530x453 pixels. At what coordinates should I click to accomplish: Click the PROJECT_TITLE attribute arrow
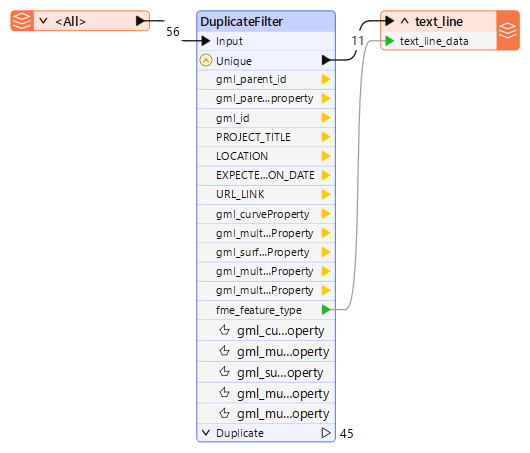(x=326, y=137)
